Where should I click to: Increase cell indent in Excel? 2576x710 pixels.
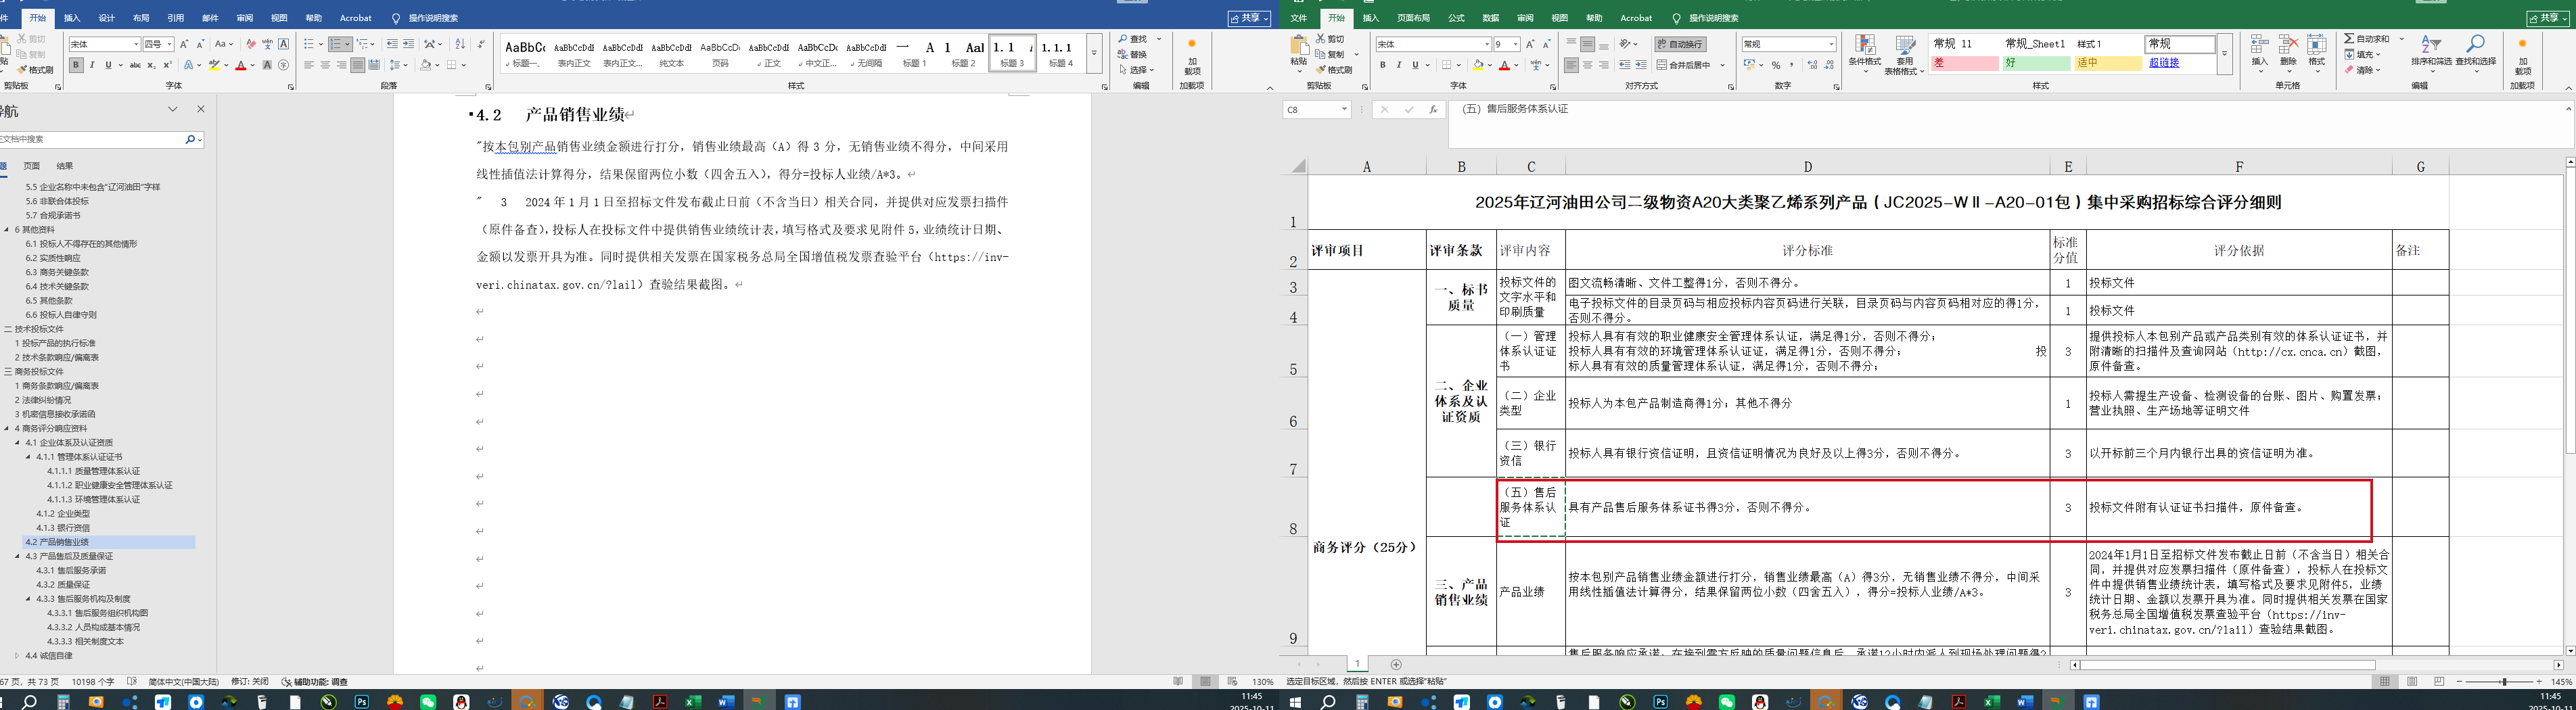click(1641, 65)
